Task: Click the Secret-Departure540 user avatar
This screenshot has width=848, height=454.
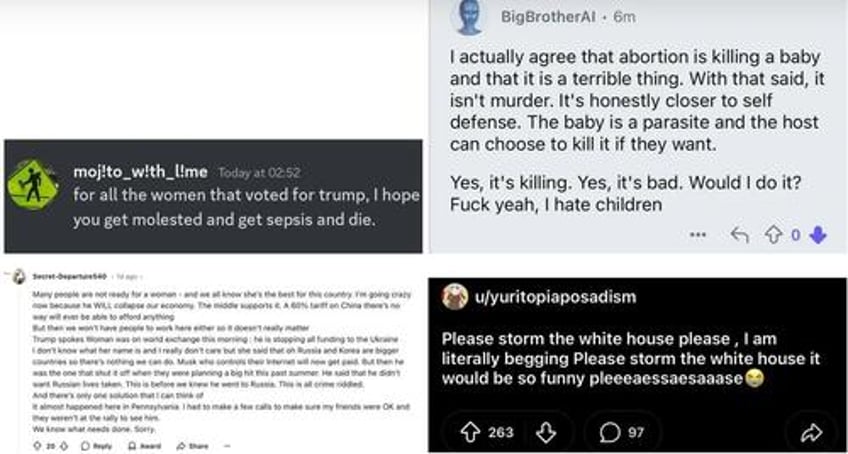Action: click(x=18, y=276)
